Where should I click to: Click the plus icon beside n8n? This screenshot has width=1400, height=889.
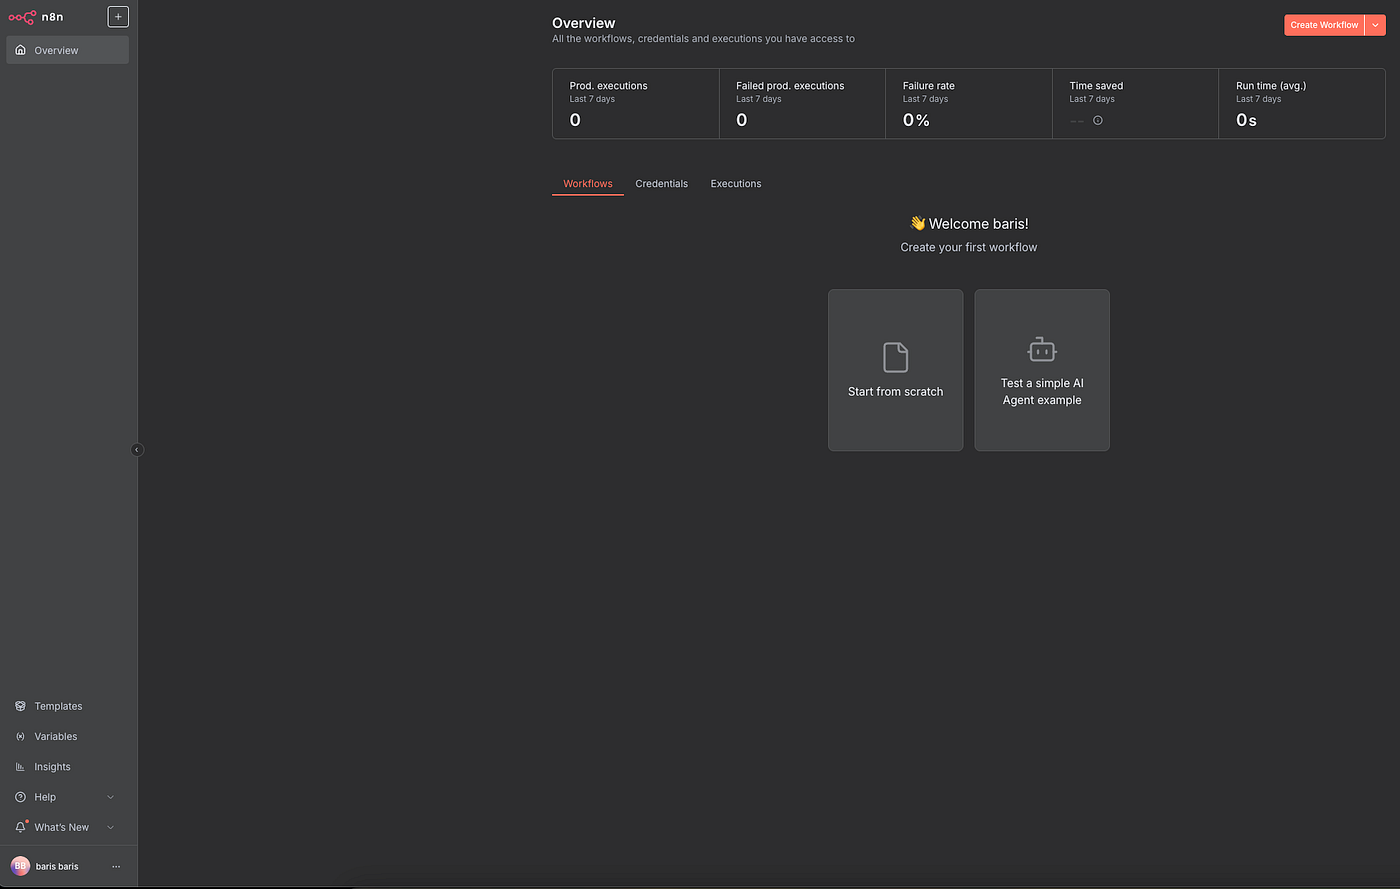[118, 17]
